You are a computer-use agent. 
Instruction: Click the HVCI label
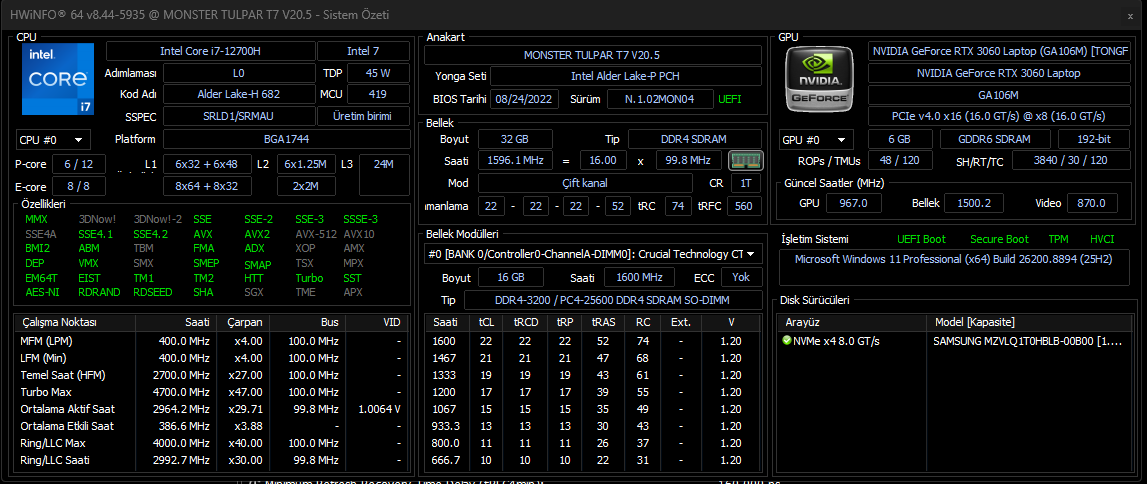click(1102, 239)
